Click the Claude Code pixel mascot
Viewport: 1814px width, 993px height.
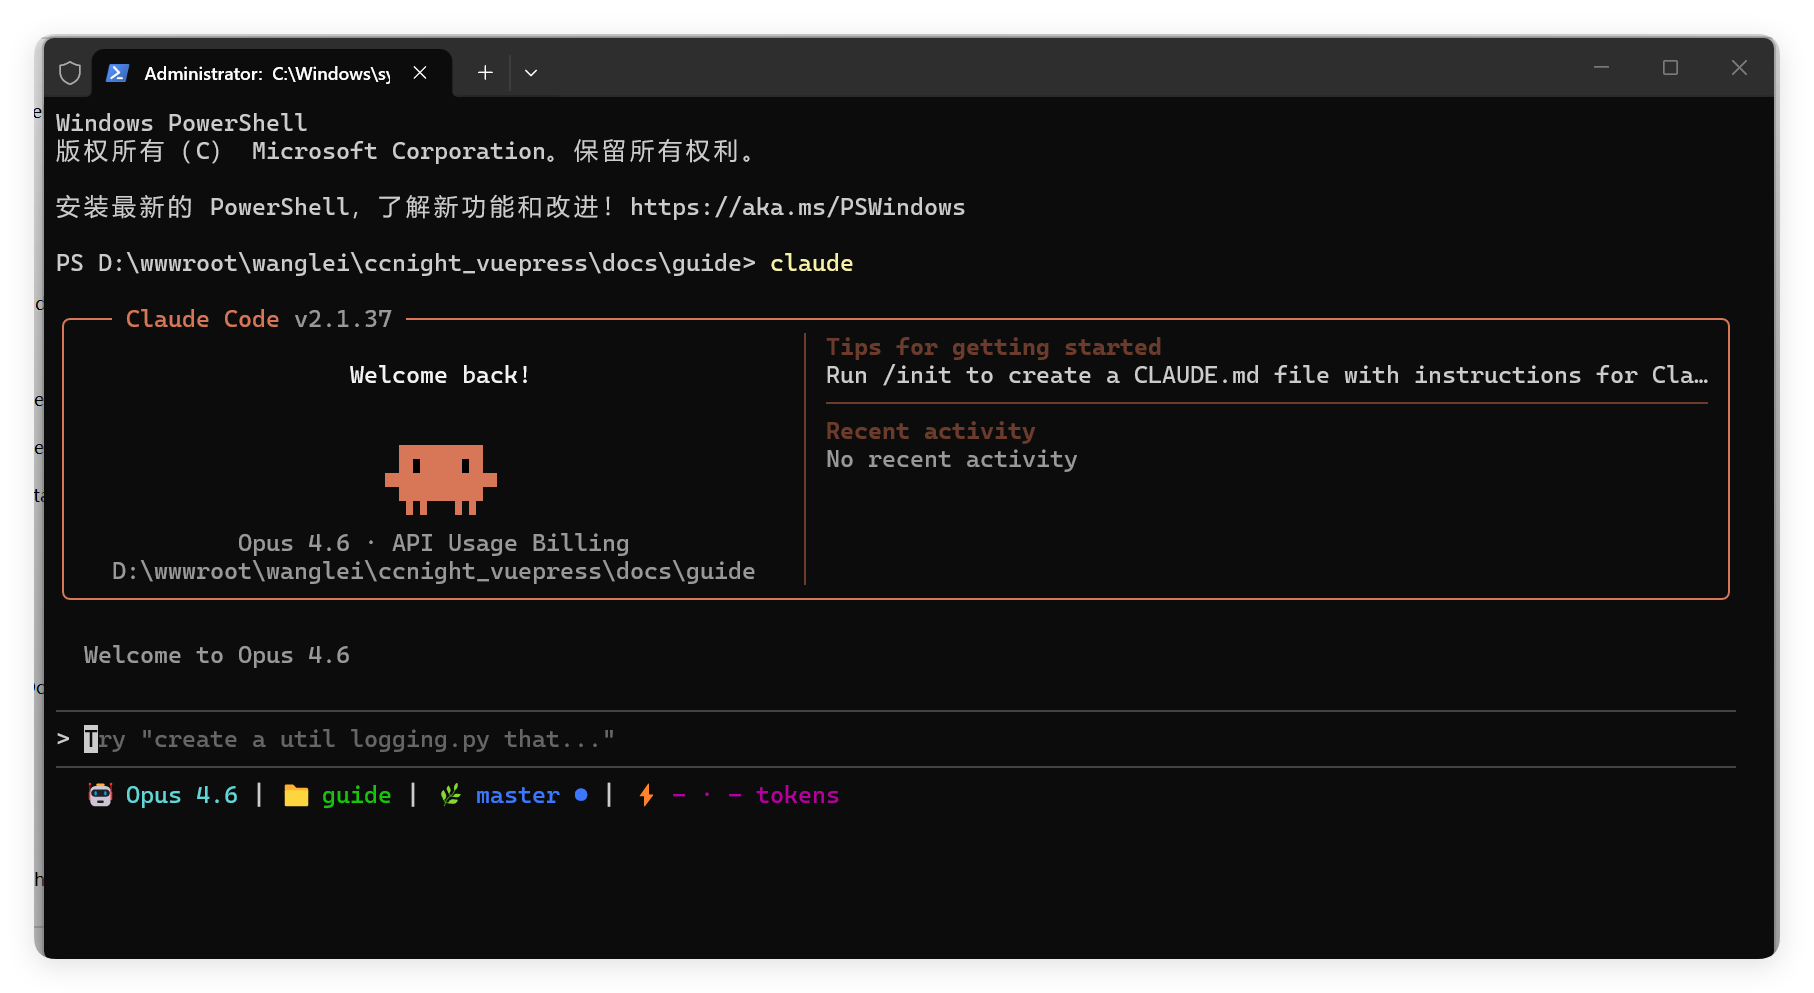(441, 480)
